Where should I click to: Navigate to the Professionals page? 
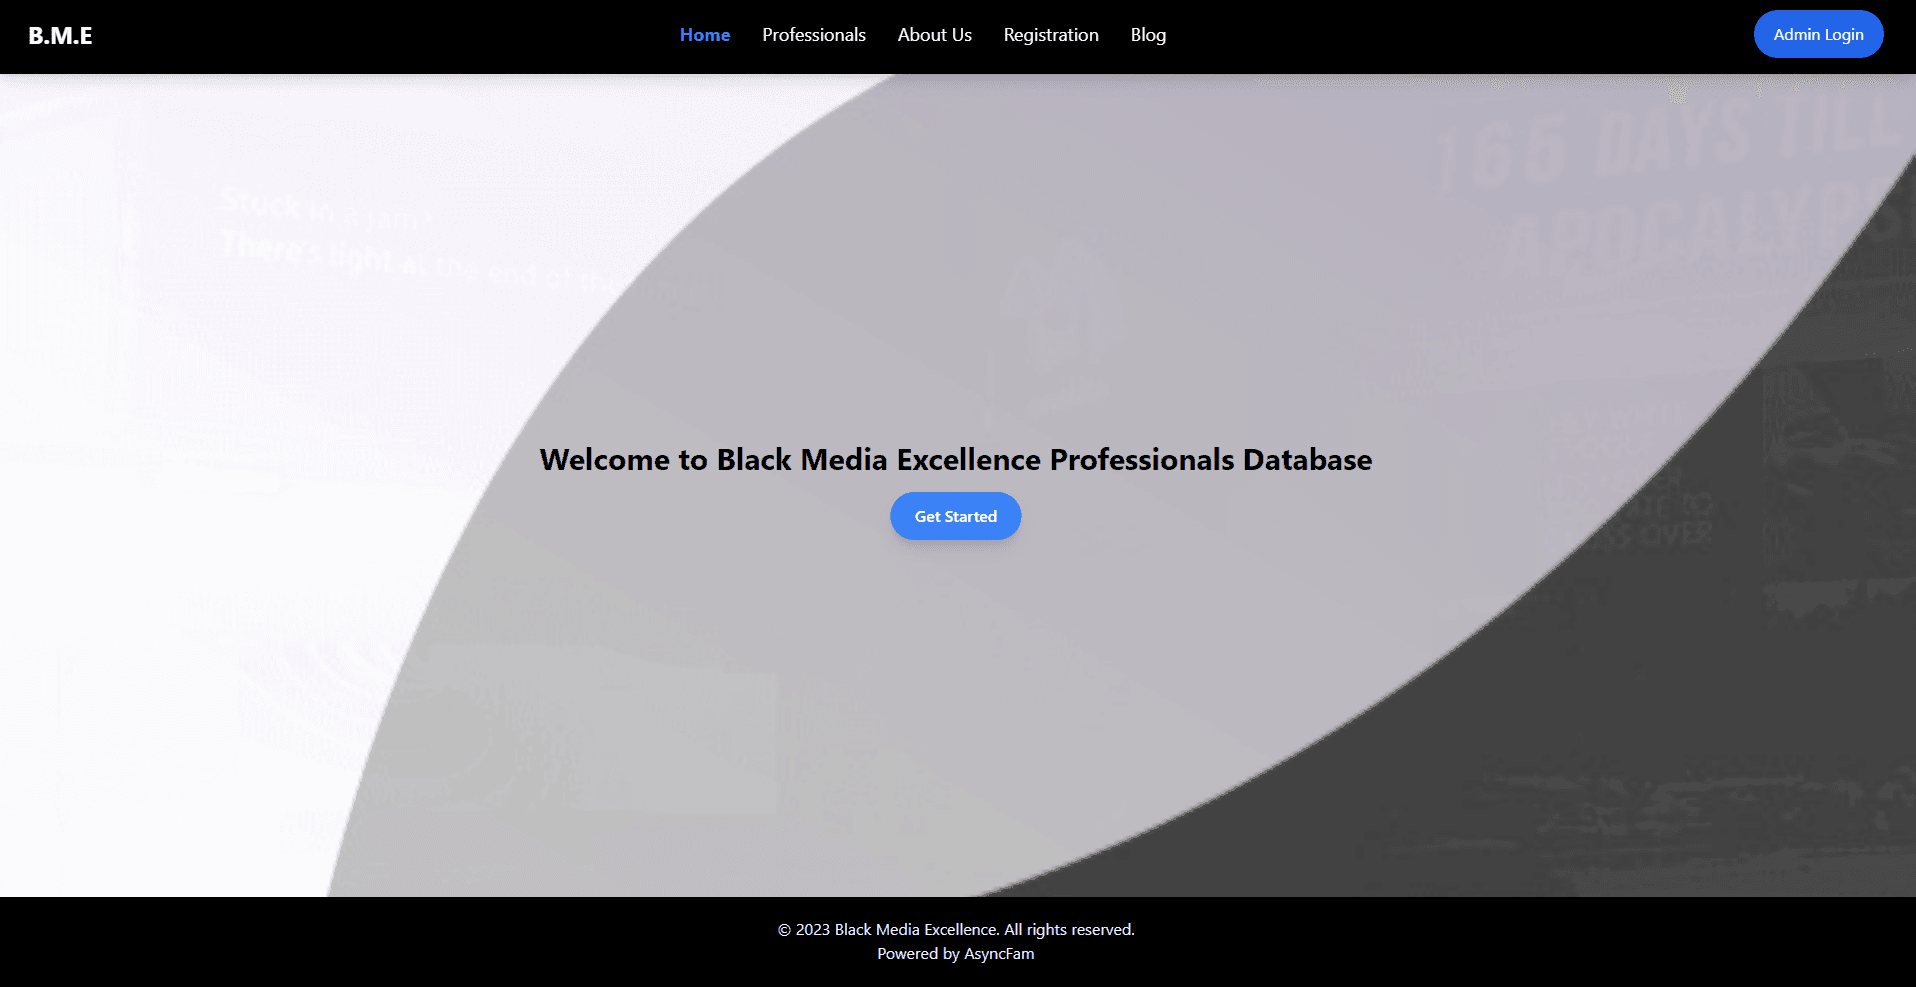coord(813,34)
